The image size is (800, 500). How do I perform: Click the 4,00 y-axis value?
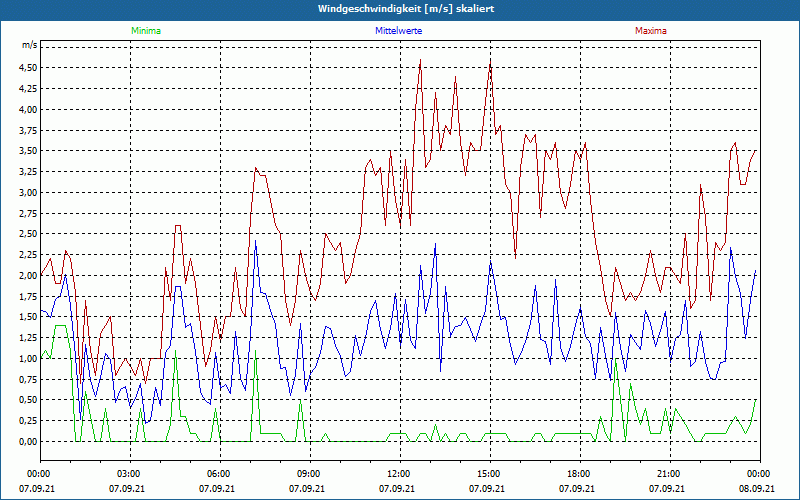coord(28,110)
